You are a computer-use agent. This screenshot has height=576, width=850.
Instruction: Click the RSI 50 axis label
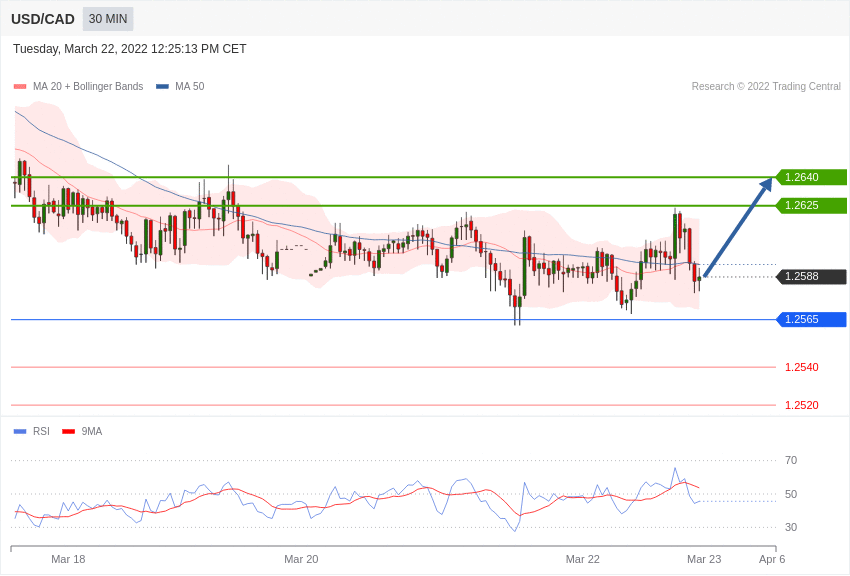pyautogui.click(x=791, y=494)
